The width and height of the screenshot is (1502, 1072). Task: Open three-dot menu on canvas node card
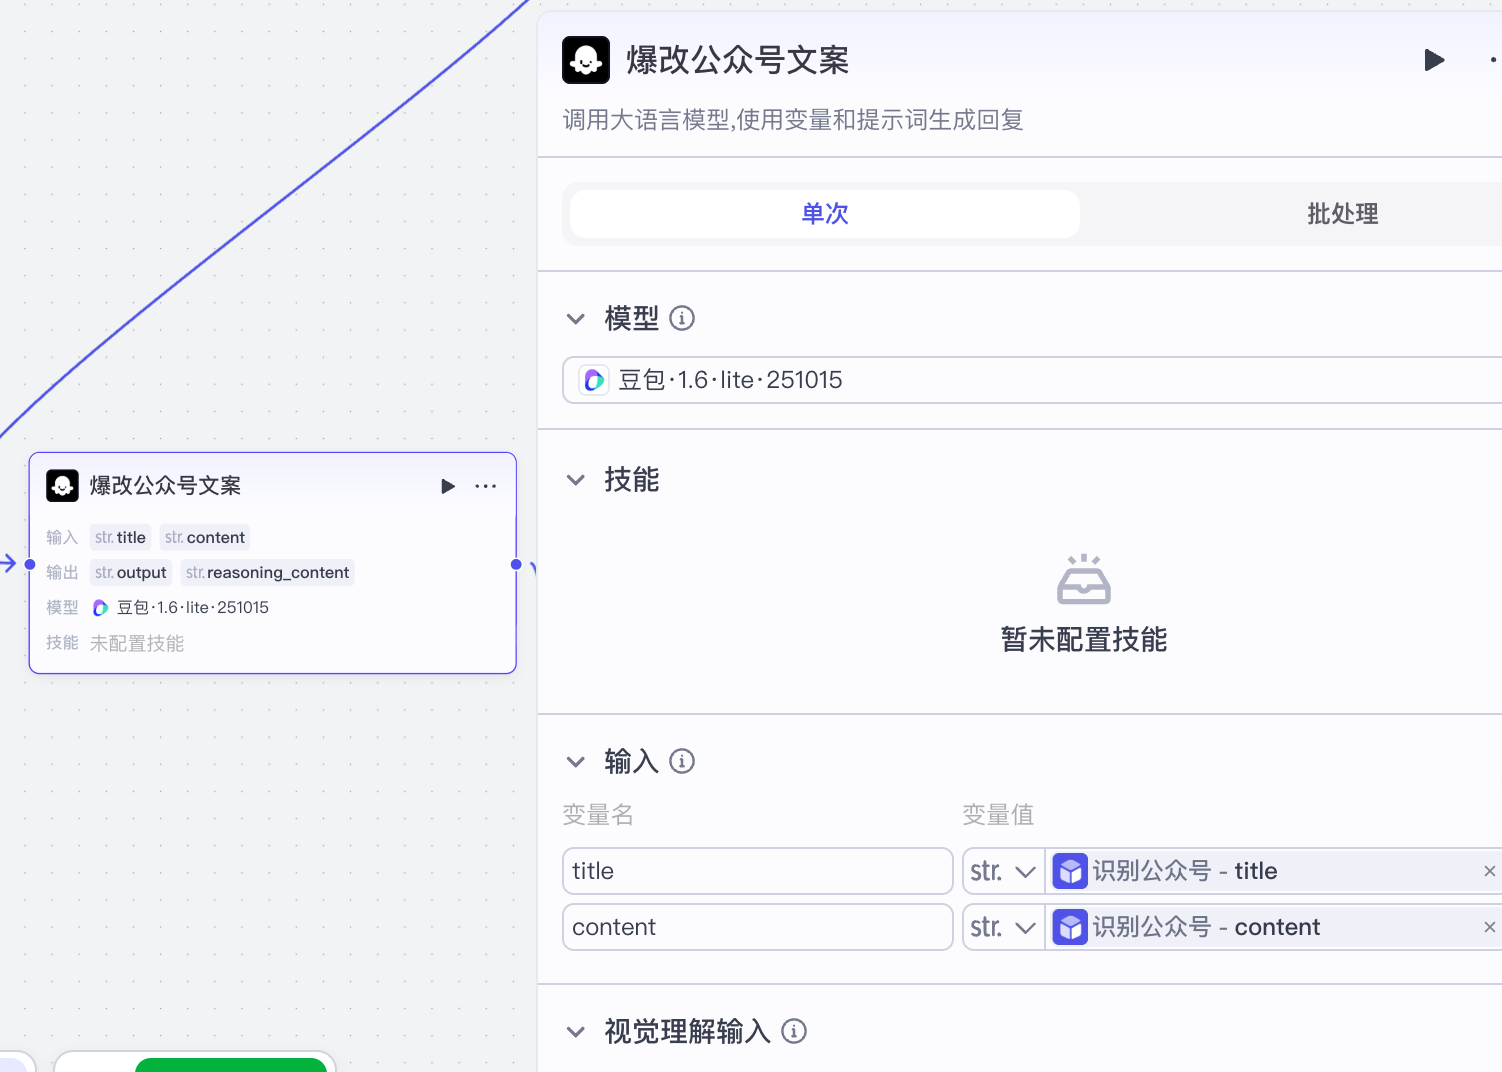486,486
